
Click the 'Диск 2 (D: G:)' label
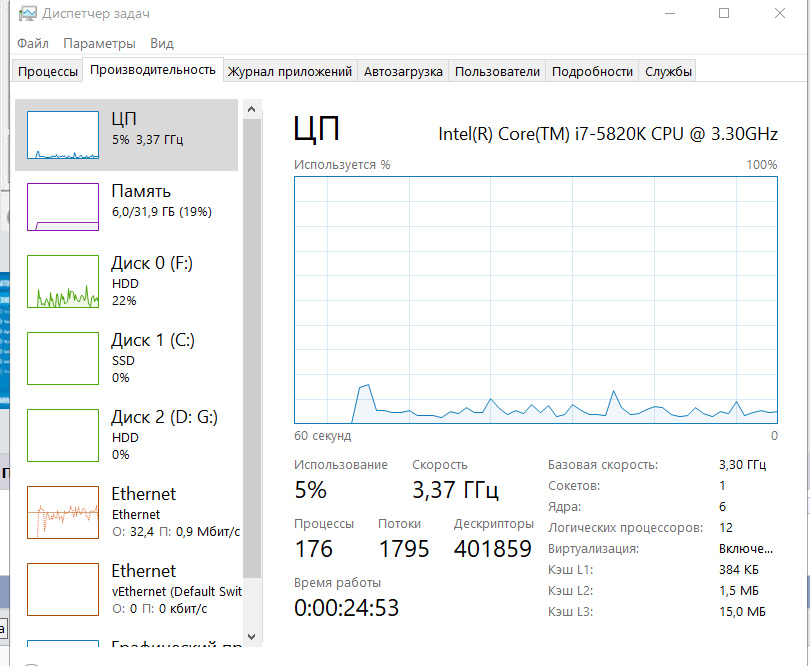[x=165, y=417]
